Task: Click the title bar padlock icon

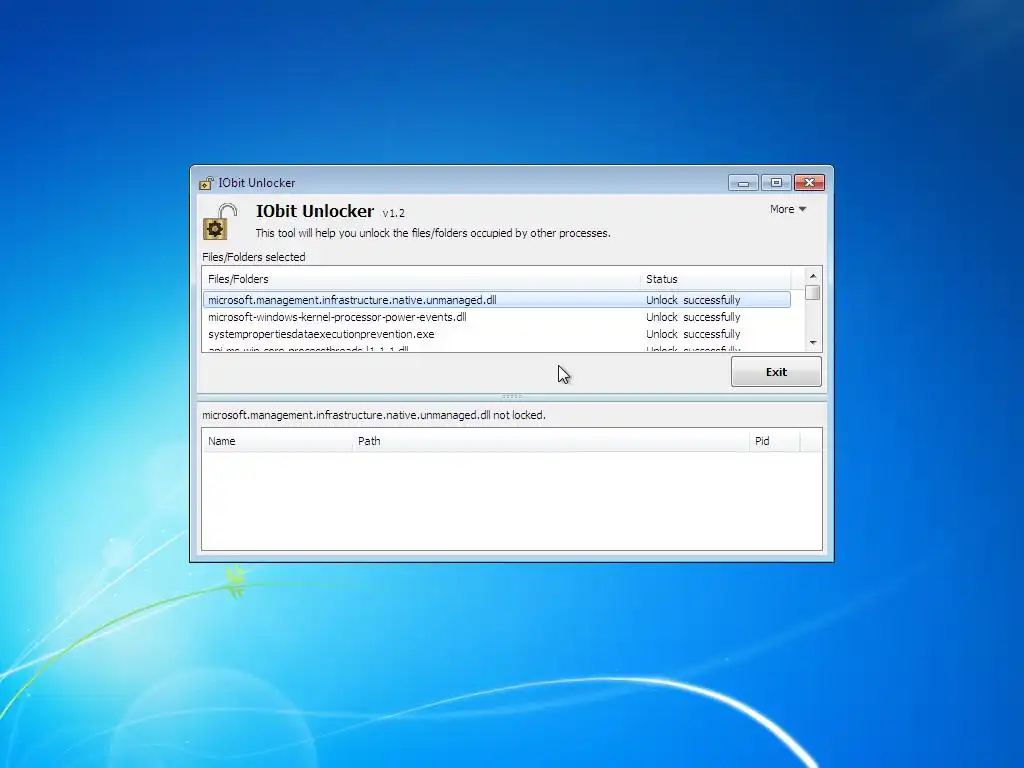Action: (x=206, y=183)
